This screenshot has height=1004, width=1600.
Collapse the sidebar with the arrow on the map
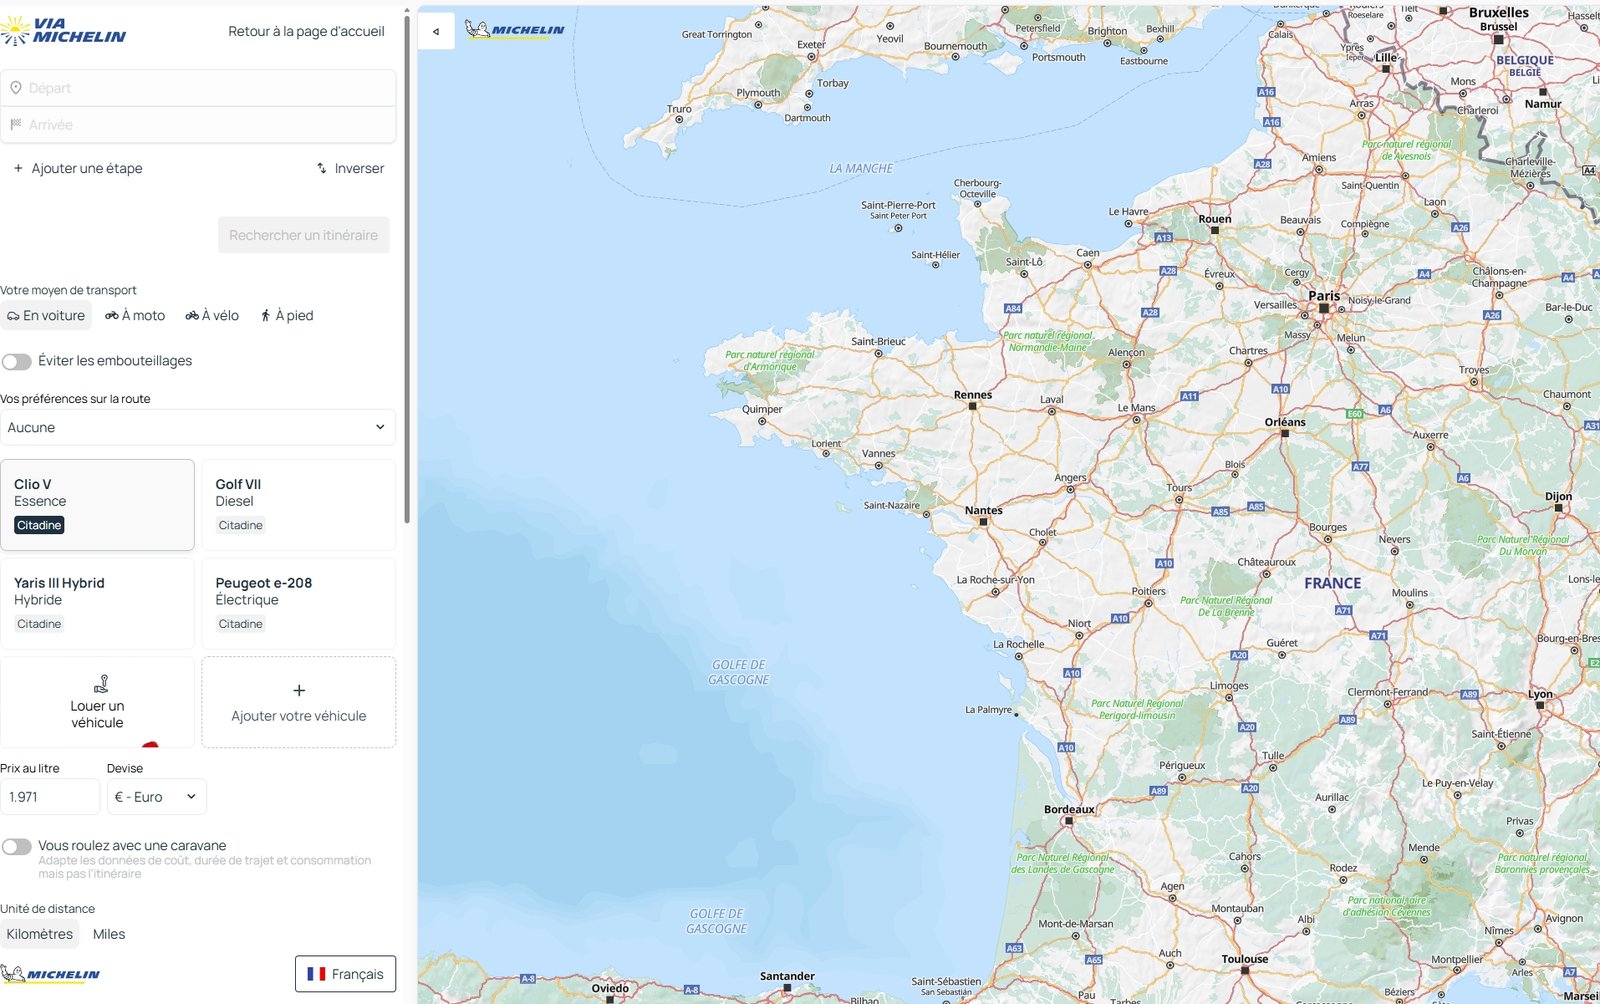coord(436,31)
